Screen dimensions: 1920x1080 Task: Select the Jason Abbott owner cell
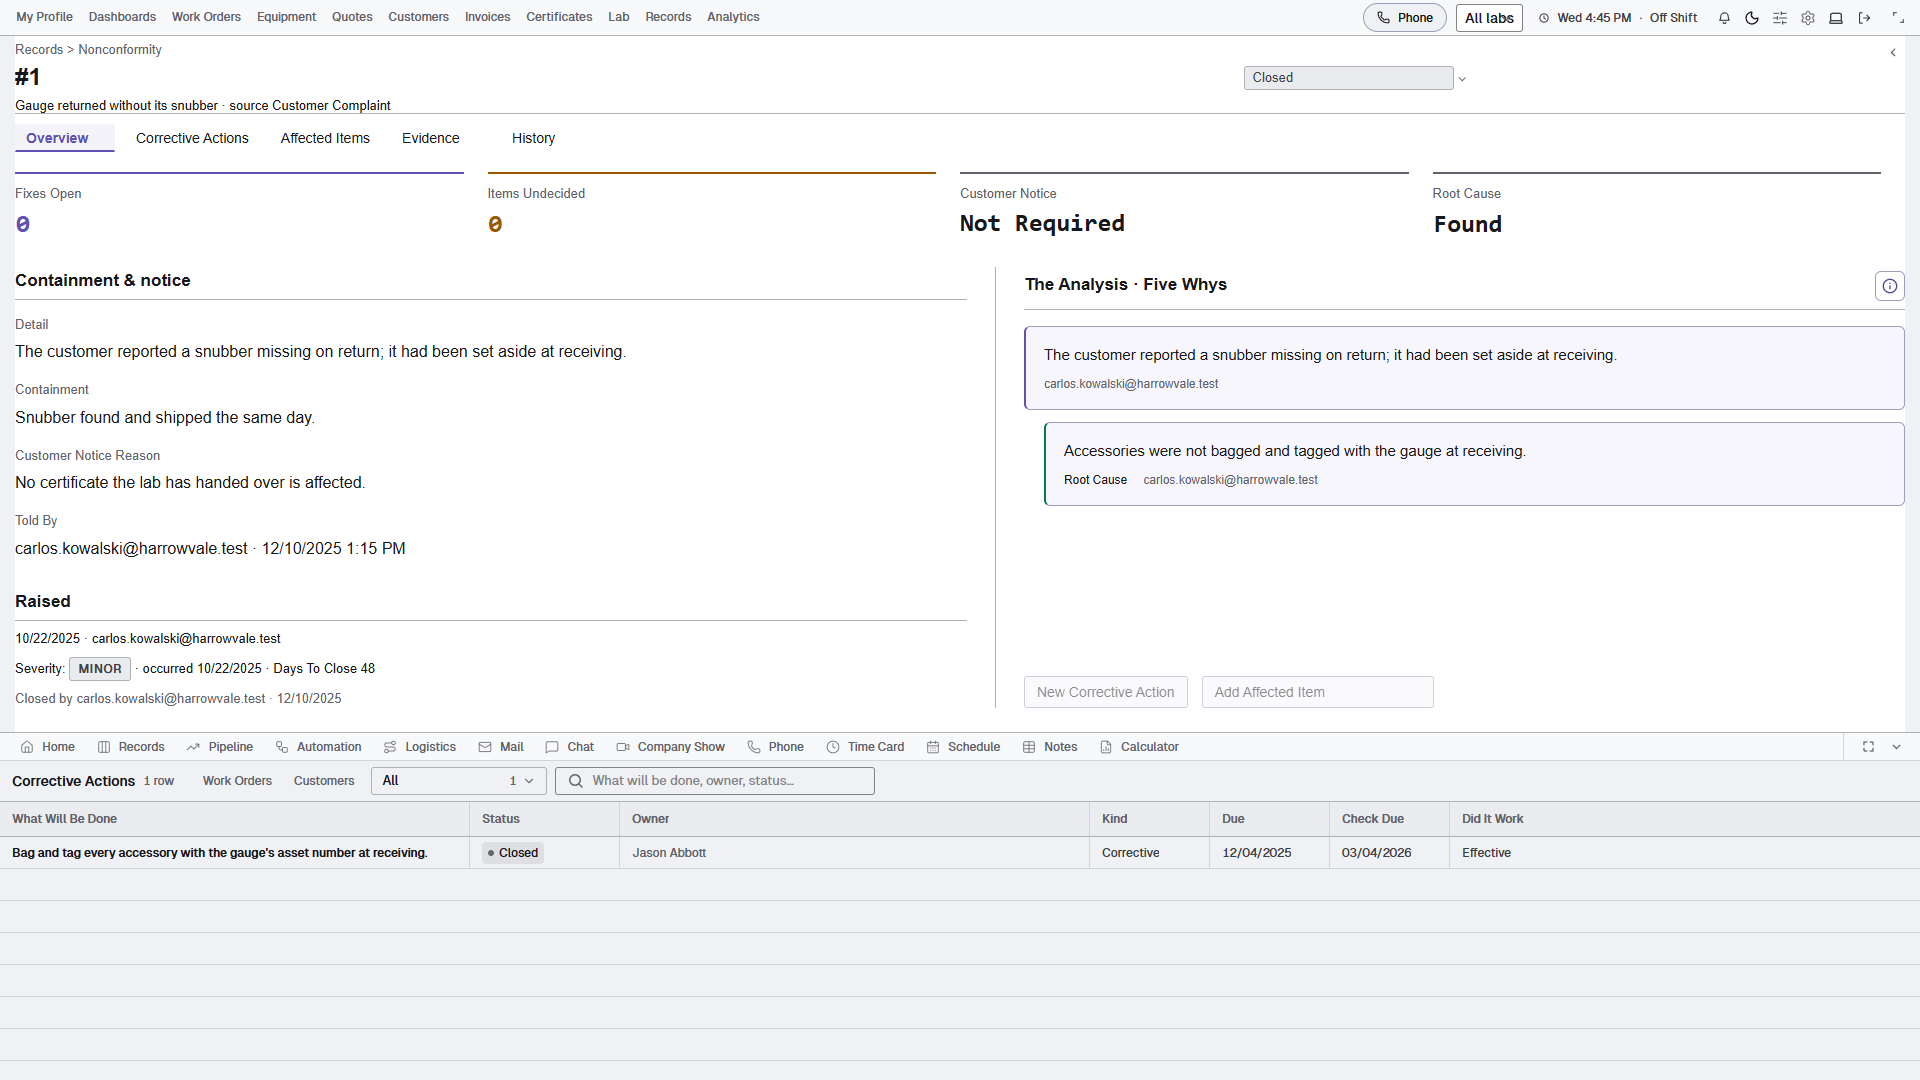854,853
